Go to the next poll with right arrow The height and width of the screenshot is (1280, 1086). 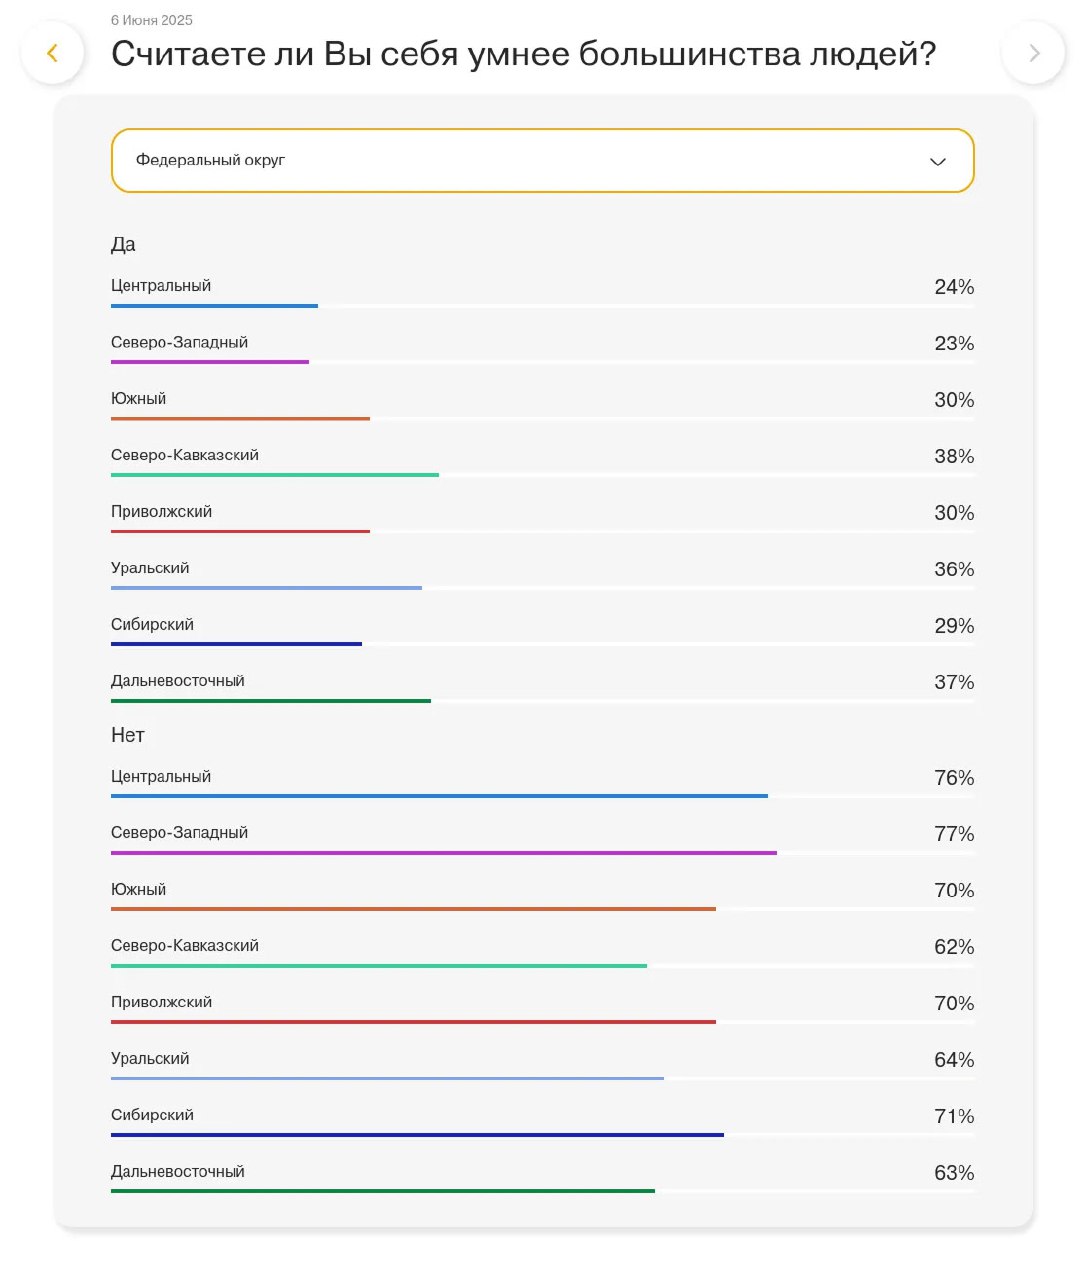coord(1034,53)
